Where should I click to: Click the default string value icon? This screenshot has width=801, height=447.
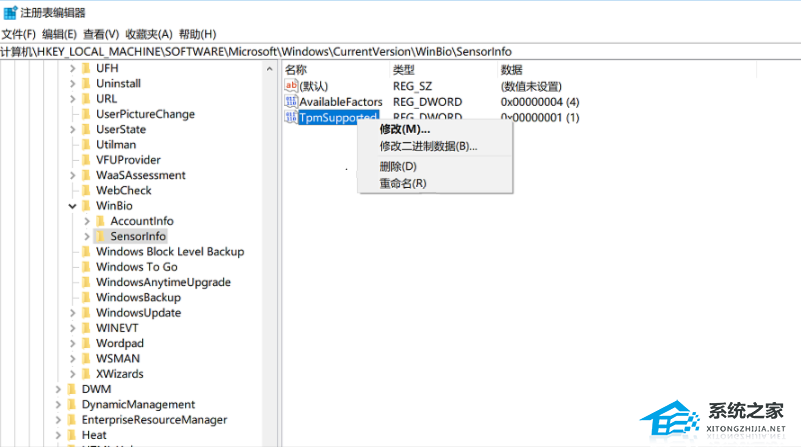[291, 86]
